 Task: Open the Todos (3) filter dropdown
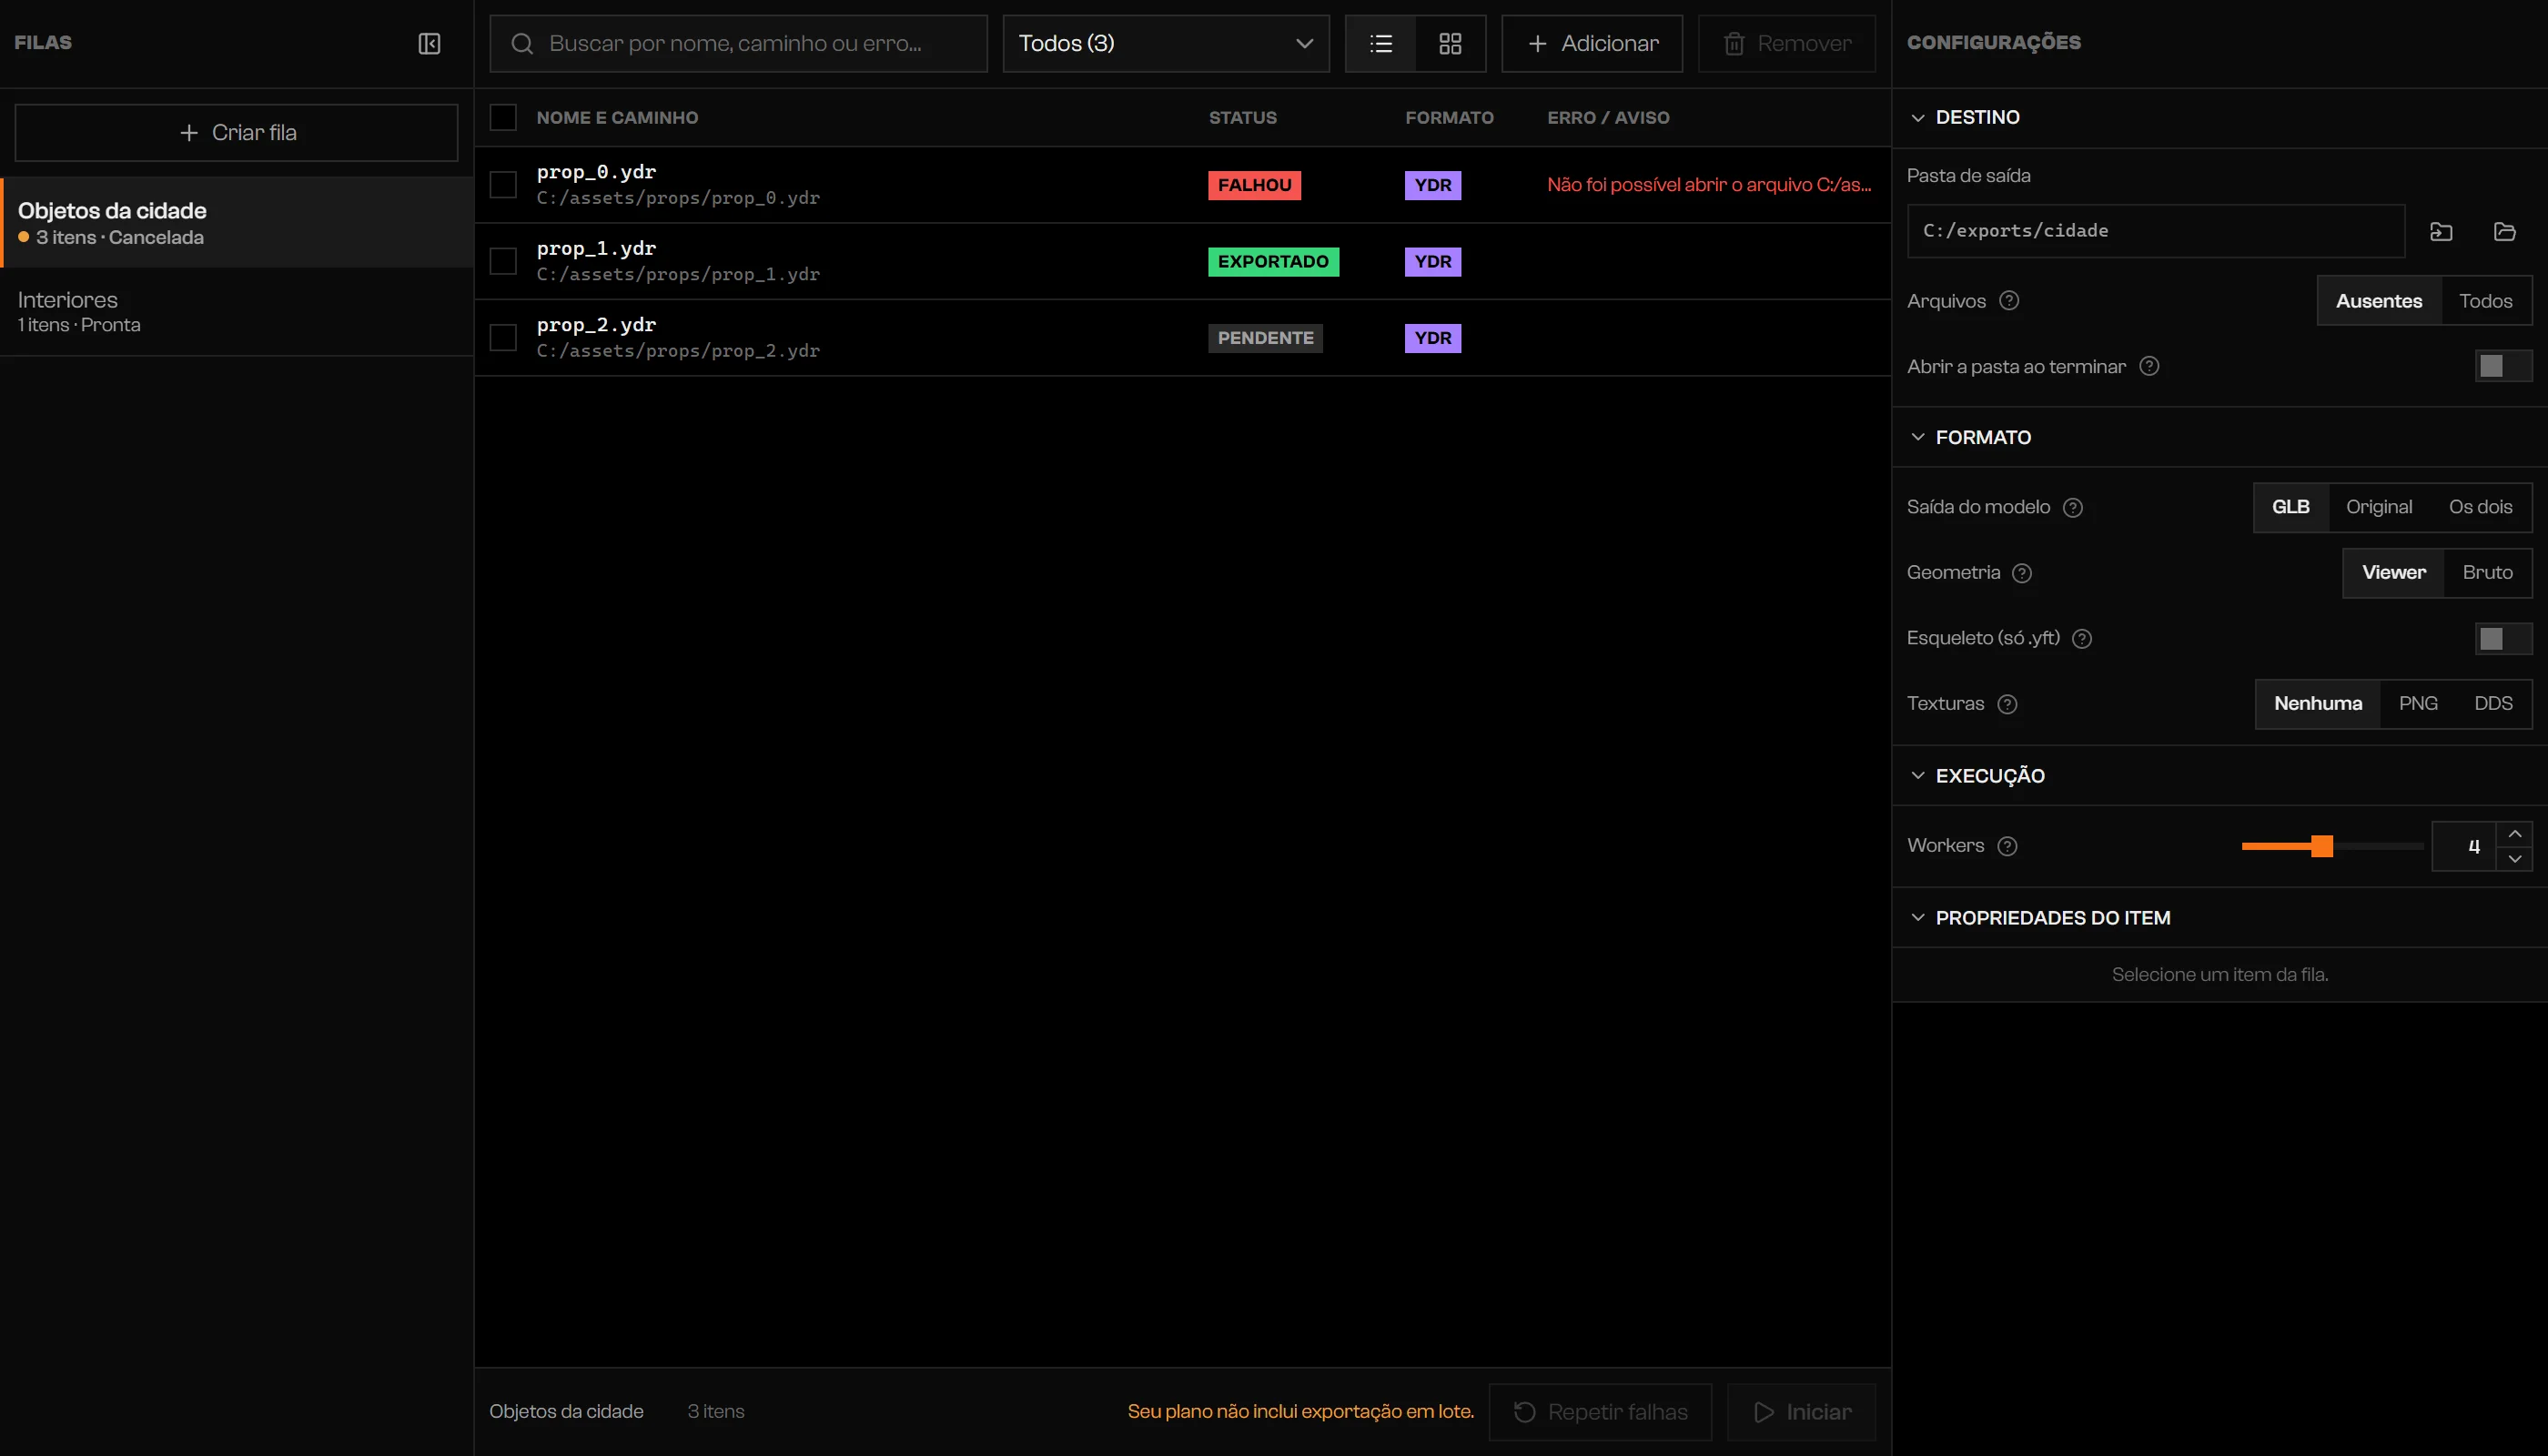pos(1166,43)
